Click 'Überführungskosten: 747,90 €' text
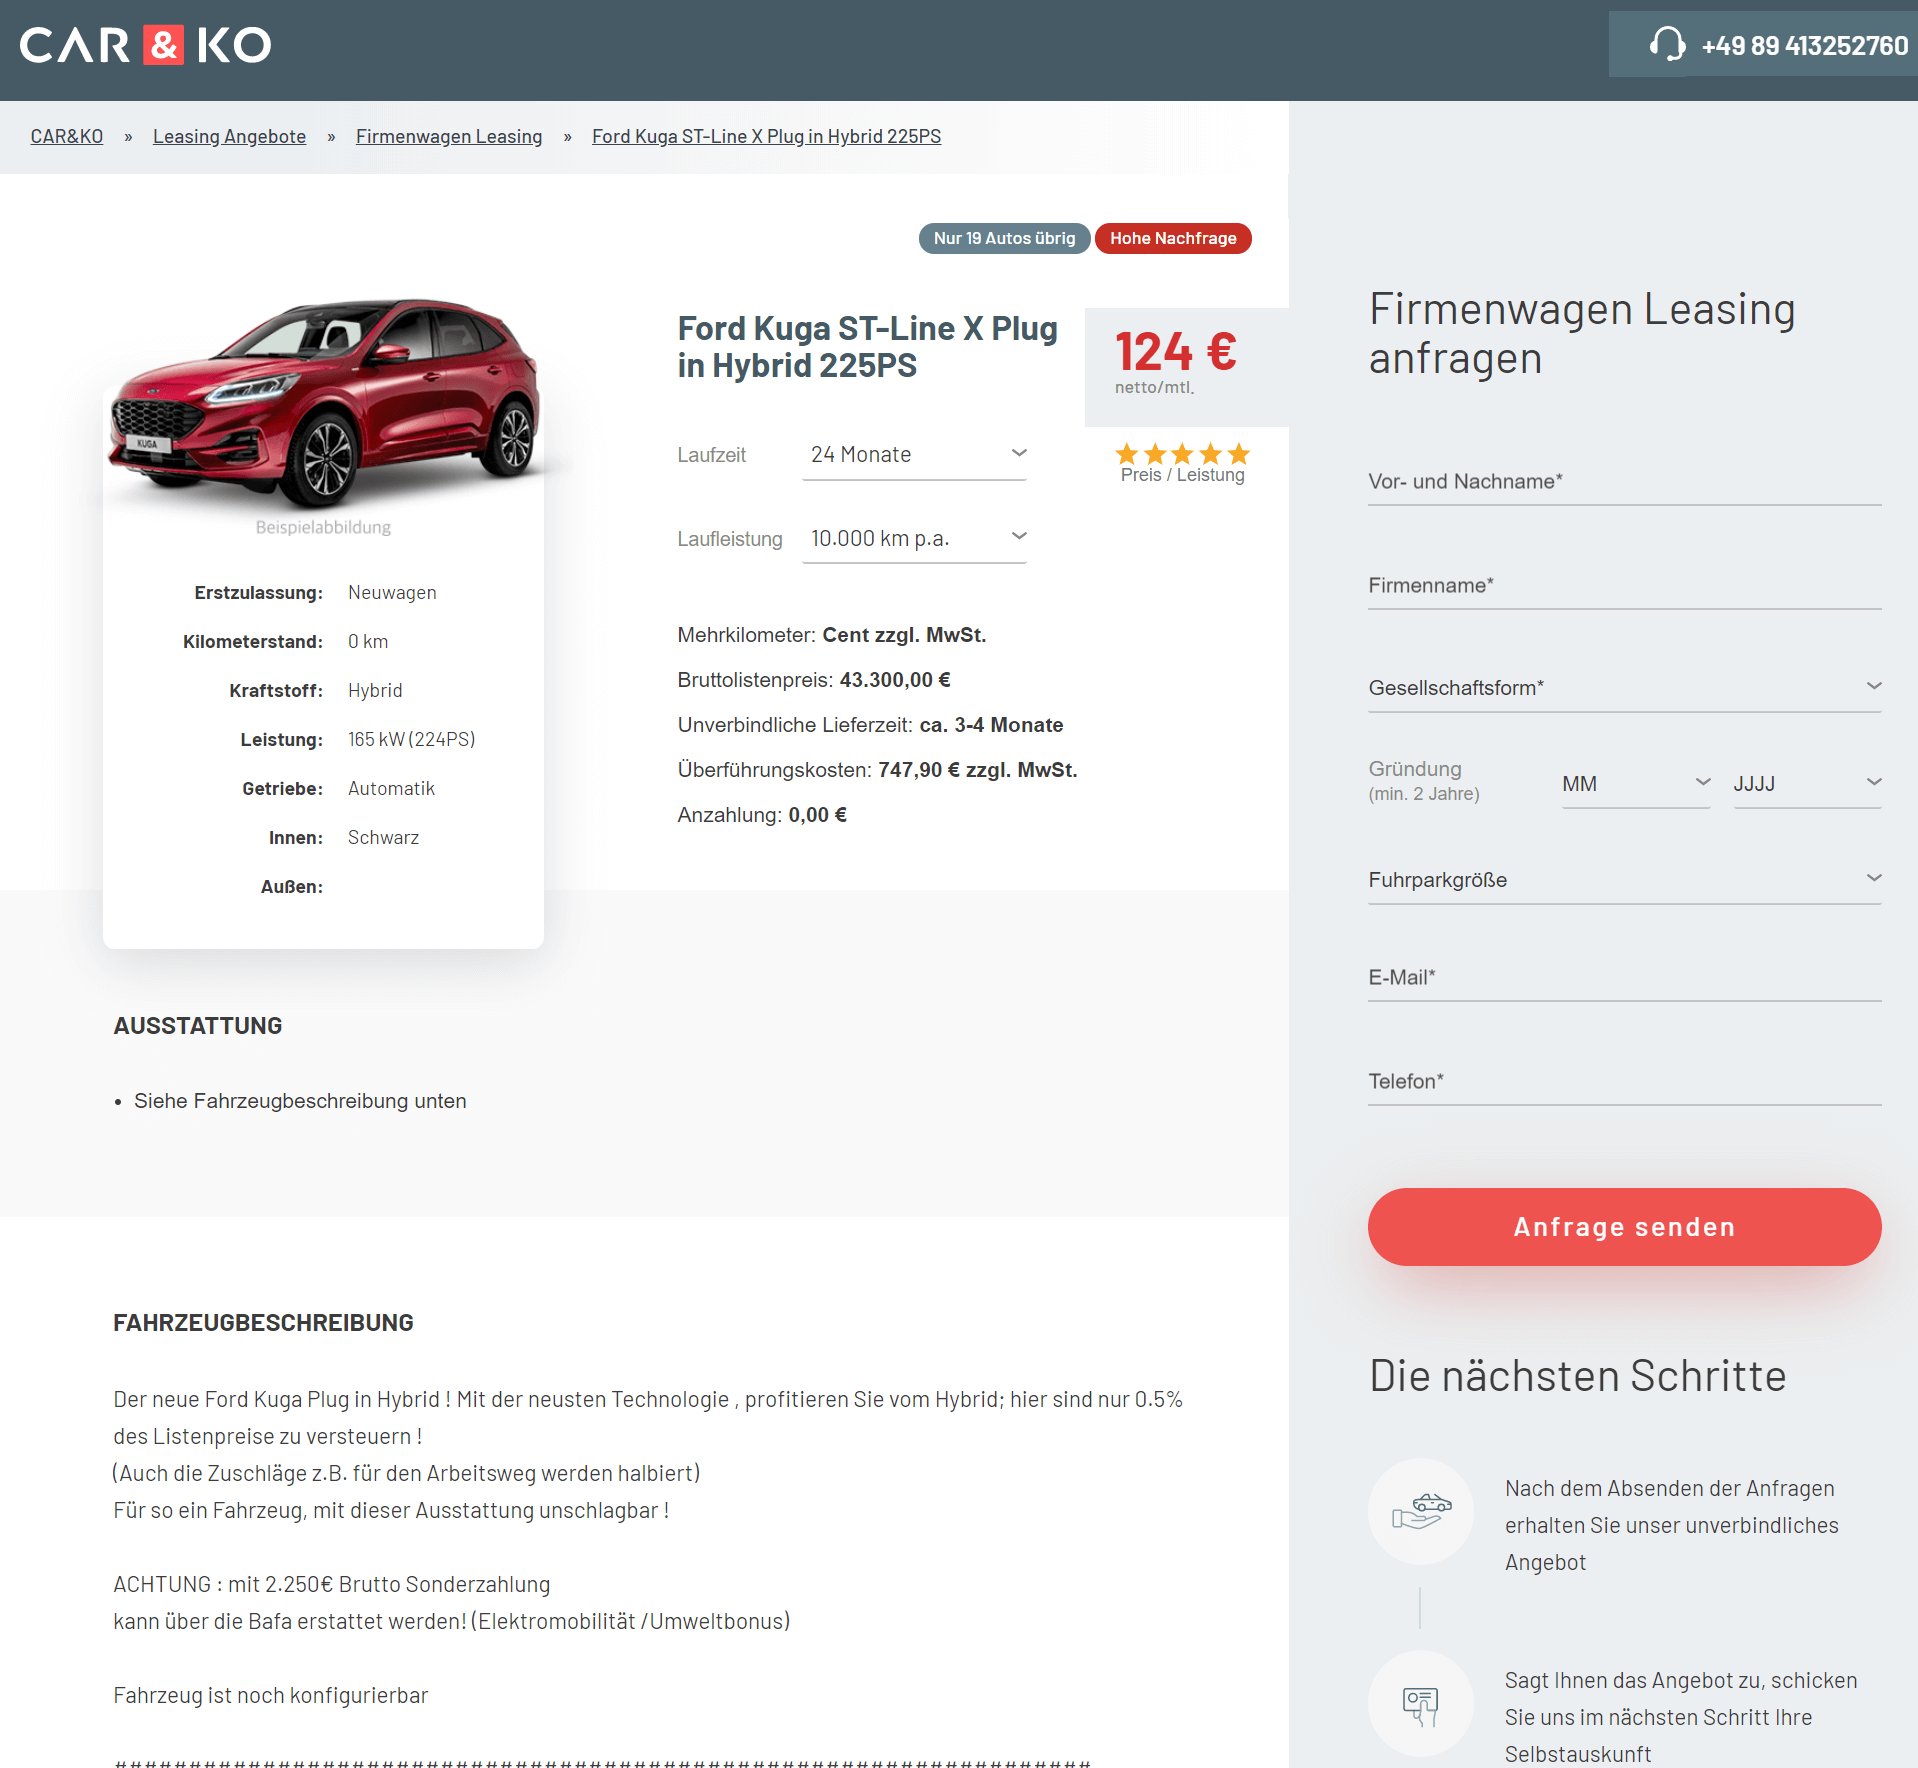 coord(877,770)
